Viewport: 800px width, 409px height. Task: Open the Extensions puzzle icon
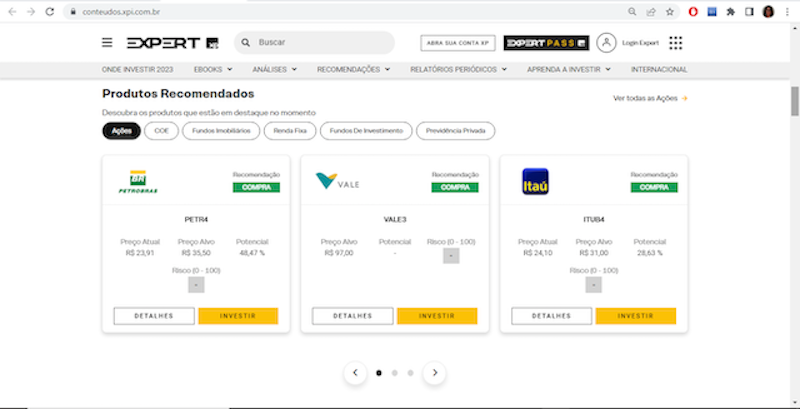(731, 12)
